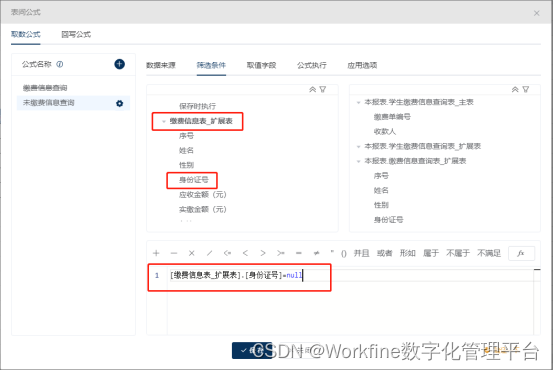
Task: Insert the minus operator into the formula
Action: (174, 253)
